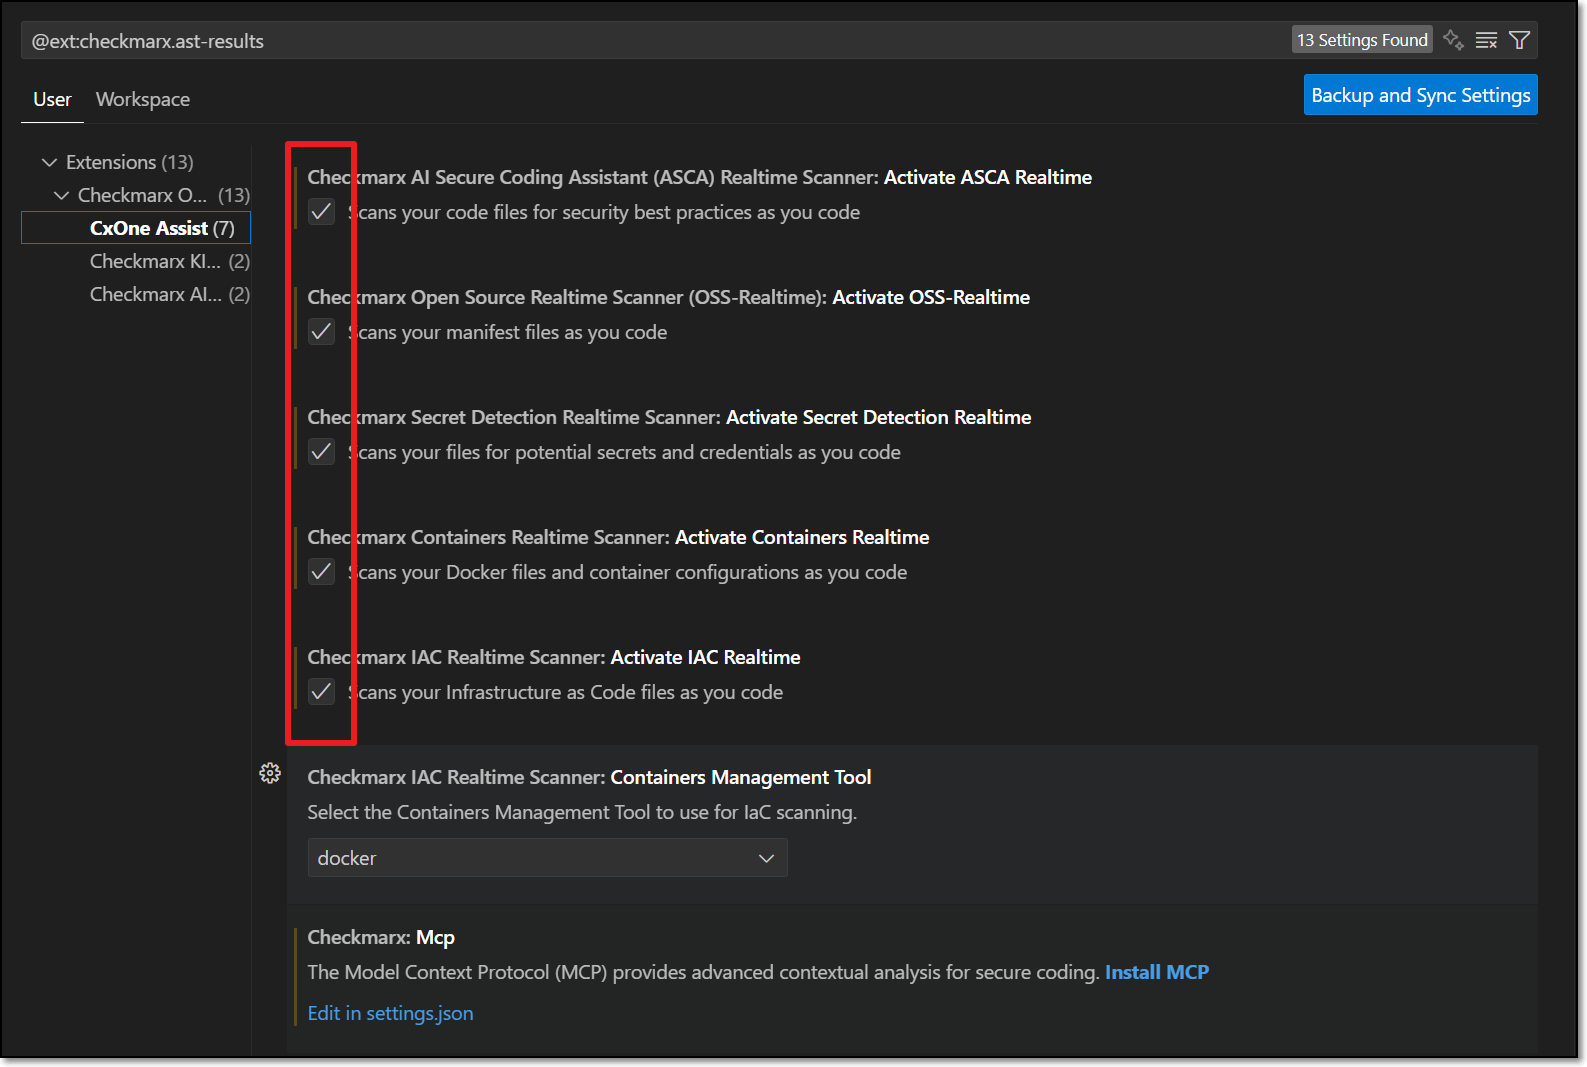The height and width of the screenshot is (1067, 1587).
Task: Collapse the Extensions (13) tree group
Action: coord(49,162)
